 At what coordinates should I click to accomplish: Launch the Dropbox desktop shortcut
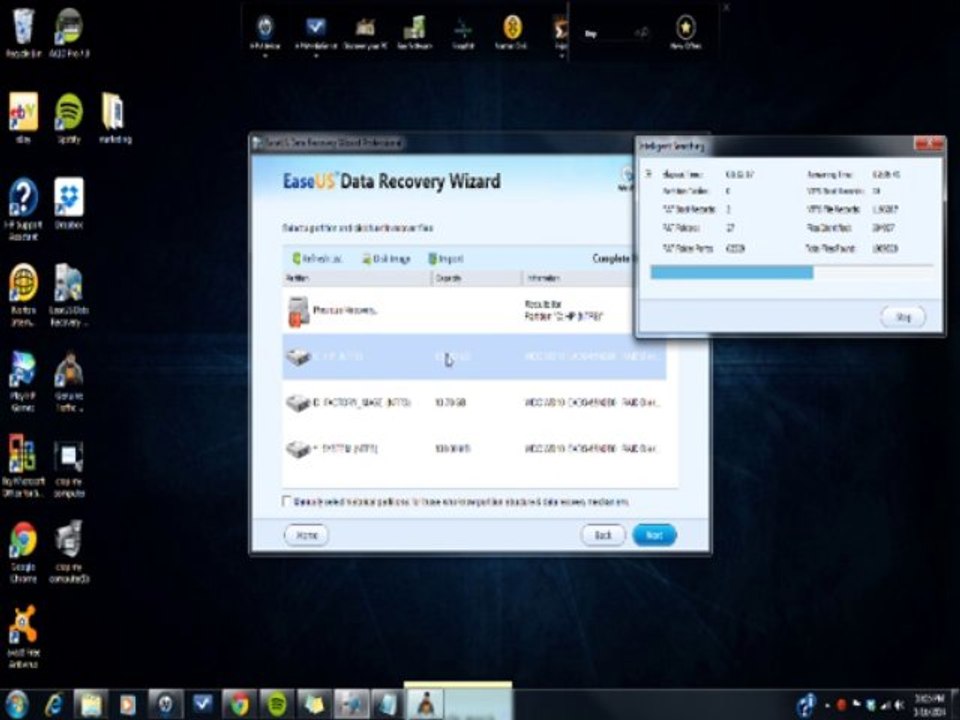click(x=69, y=203)
